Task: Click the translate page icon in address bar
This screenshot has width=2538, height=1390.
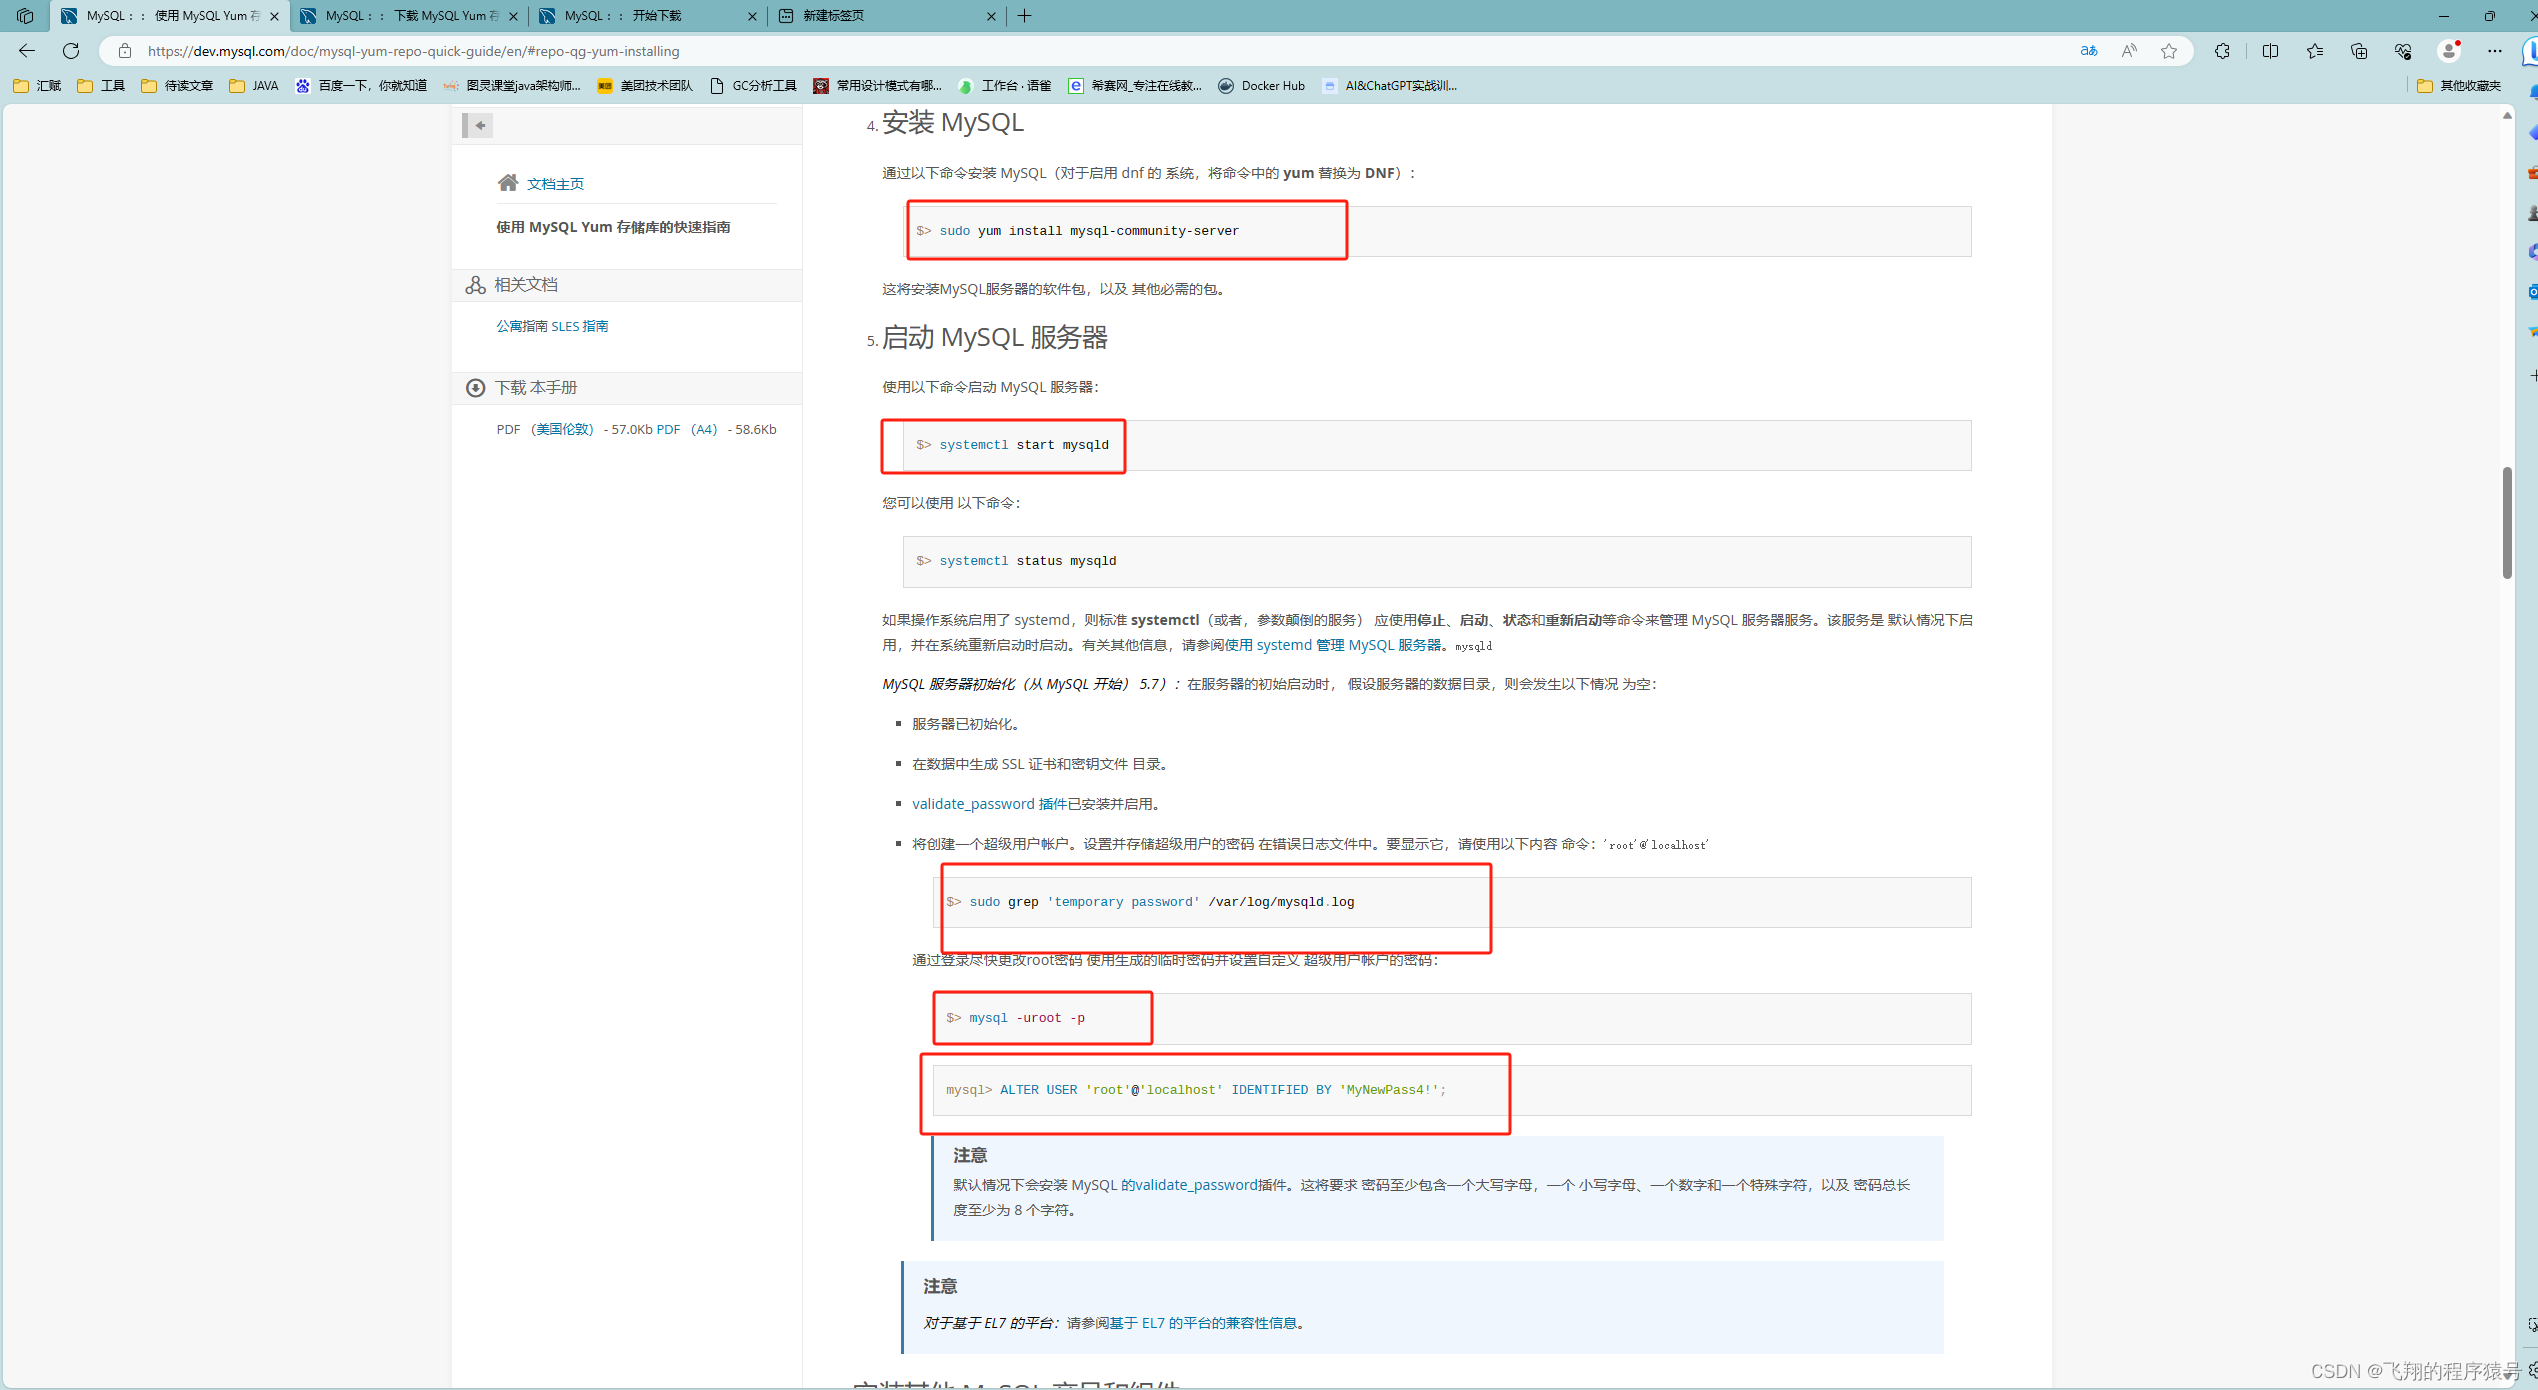Action: point(2089,51)
